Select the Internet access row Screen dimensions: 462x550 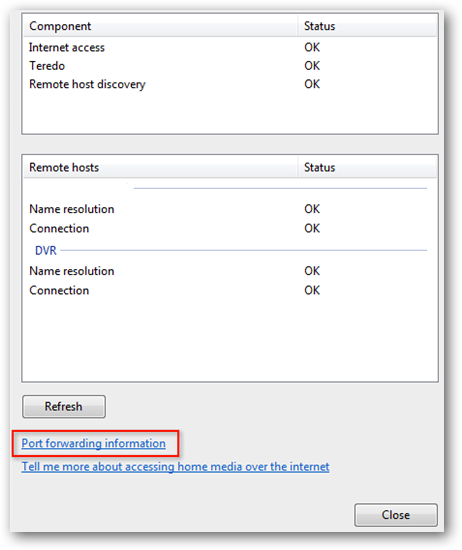(230, 47)
